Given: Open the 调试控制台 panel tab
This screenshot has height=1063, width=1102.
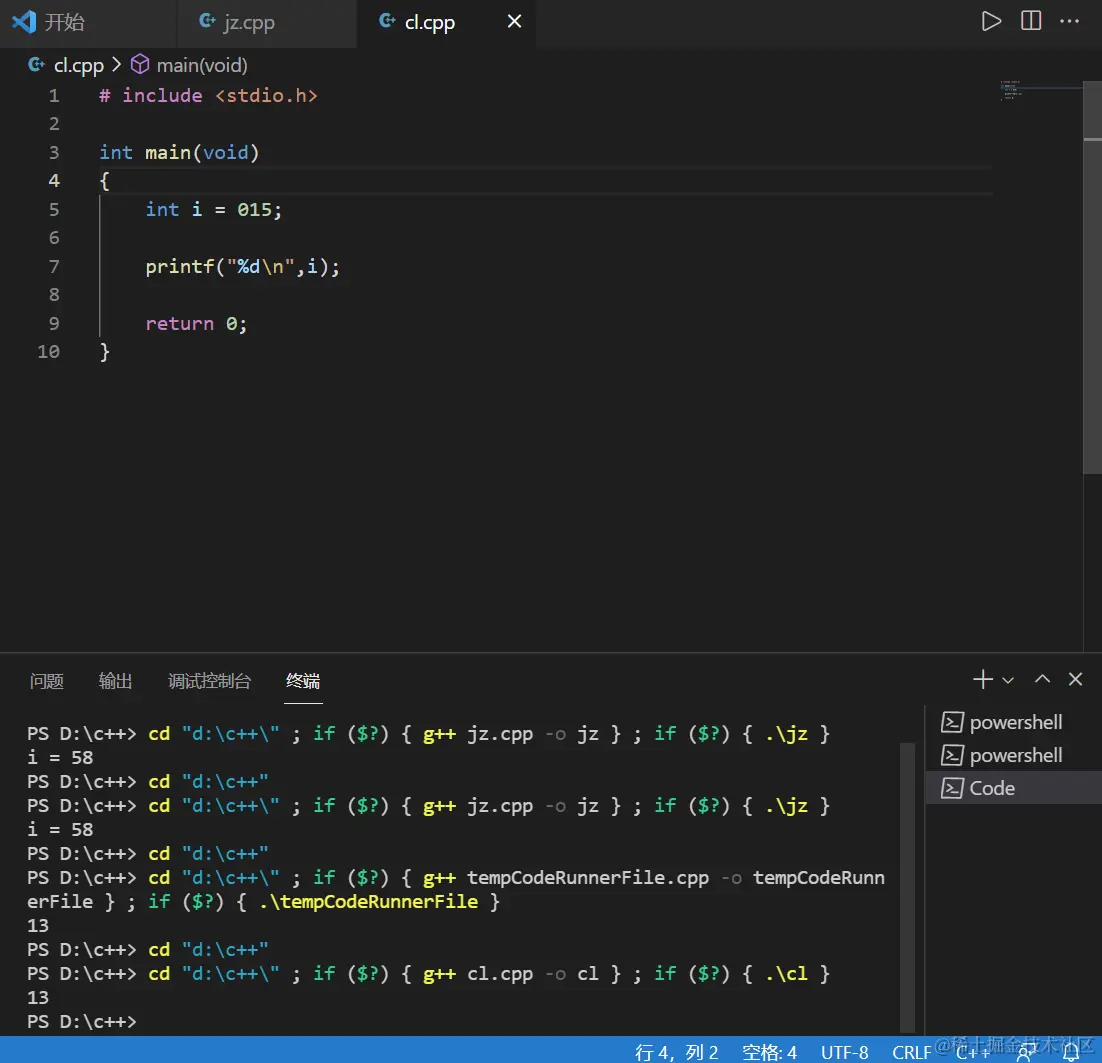Looking at the screenshot, I should [209, 681].
